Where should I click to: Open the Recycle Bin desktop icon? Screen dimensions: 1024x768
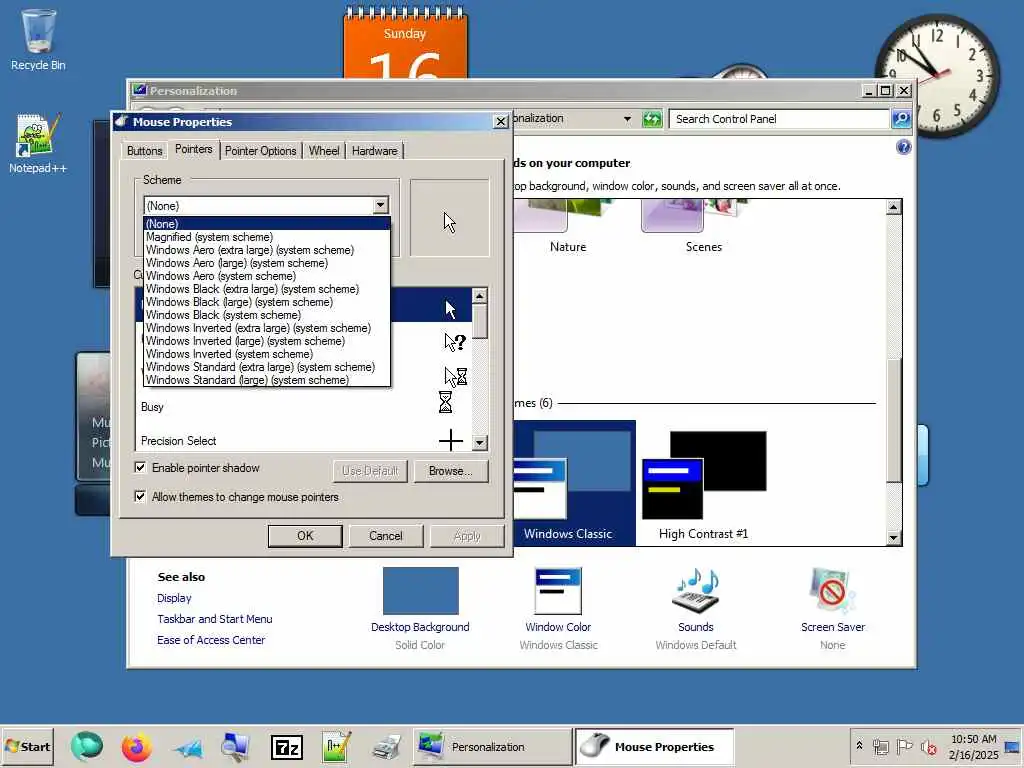click(38, 39)
